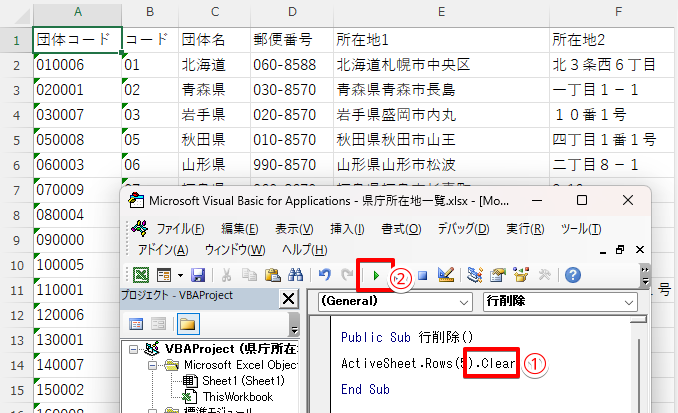Click the View Microsoft Excel toolbar icon
Screen dimensions: 678x413
(x=141, y=275)
